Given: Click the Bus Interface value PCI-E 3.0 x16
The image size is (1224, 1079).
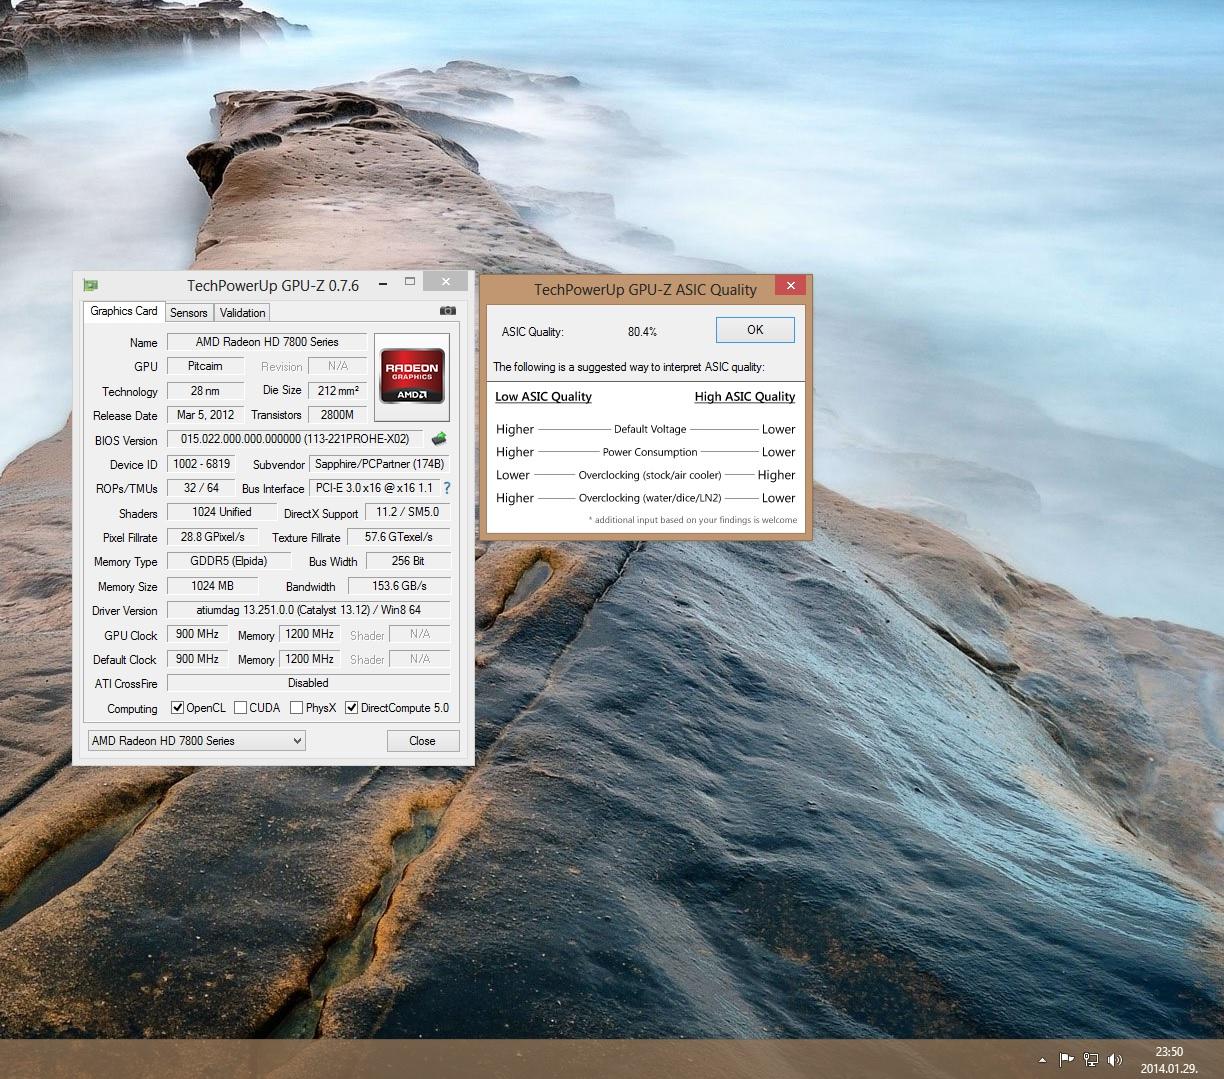Looking at the screenshot, I should tap(374, 488).
